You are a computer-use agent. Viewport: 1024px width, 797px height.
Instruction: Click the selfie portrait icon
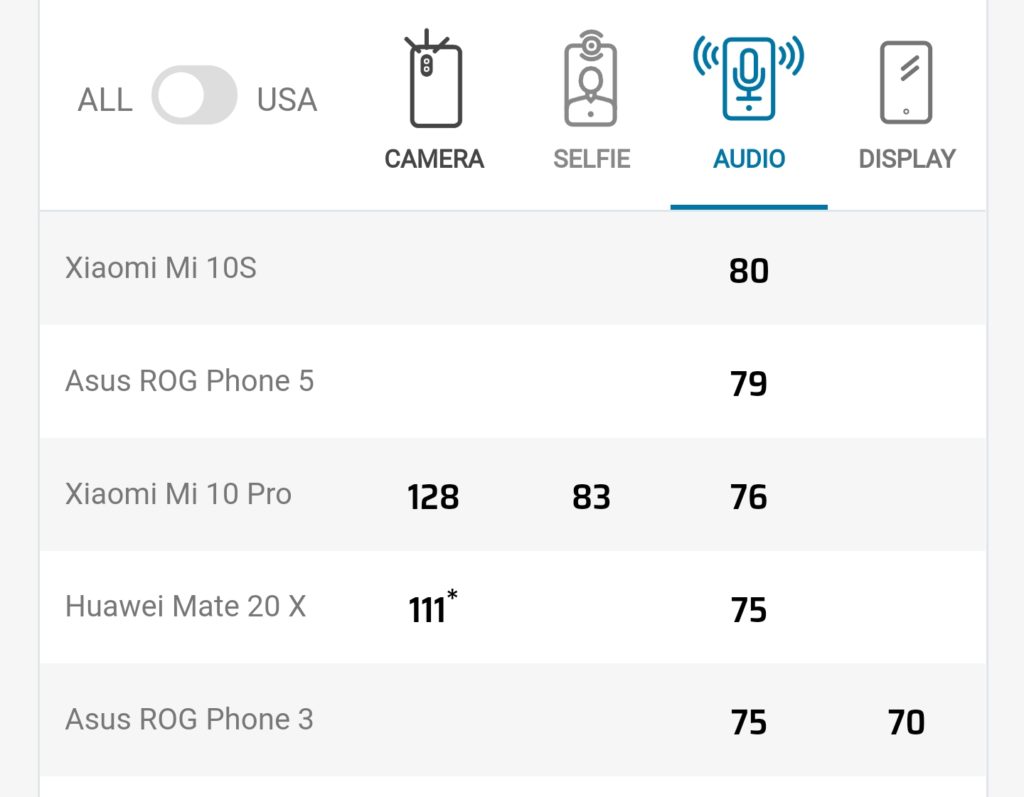(592, 80)
